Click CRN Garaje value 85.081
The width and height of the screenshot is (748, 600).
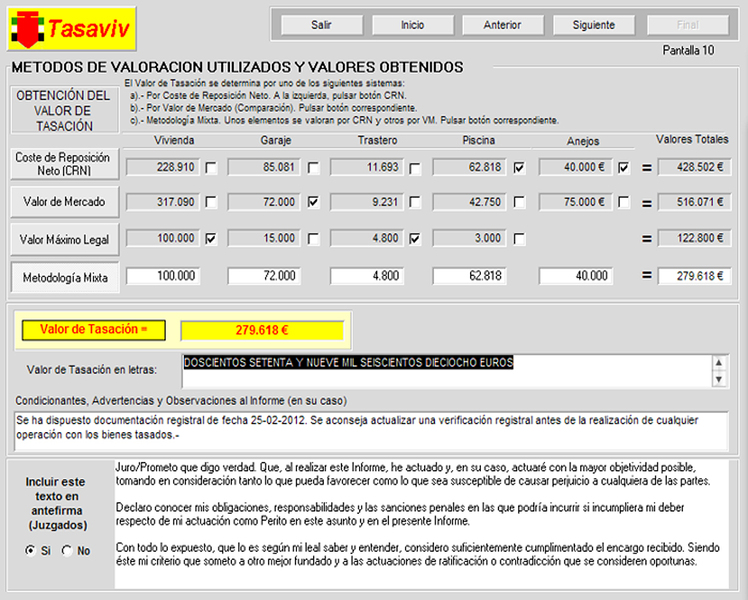point(264,167)
